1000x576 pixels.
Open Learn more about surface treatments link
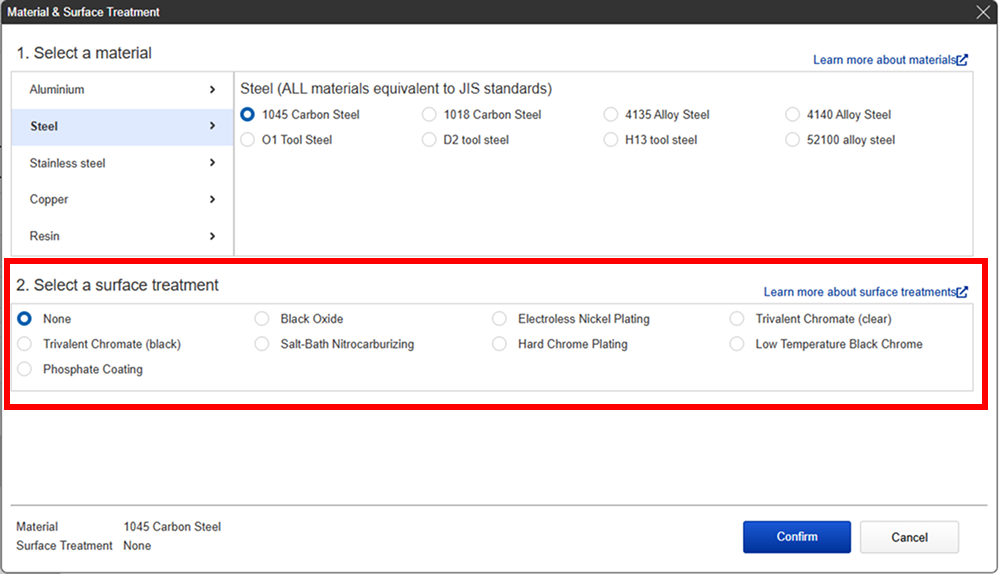click(x=859, y=292)
